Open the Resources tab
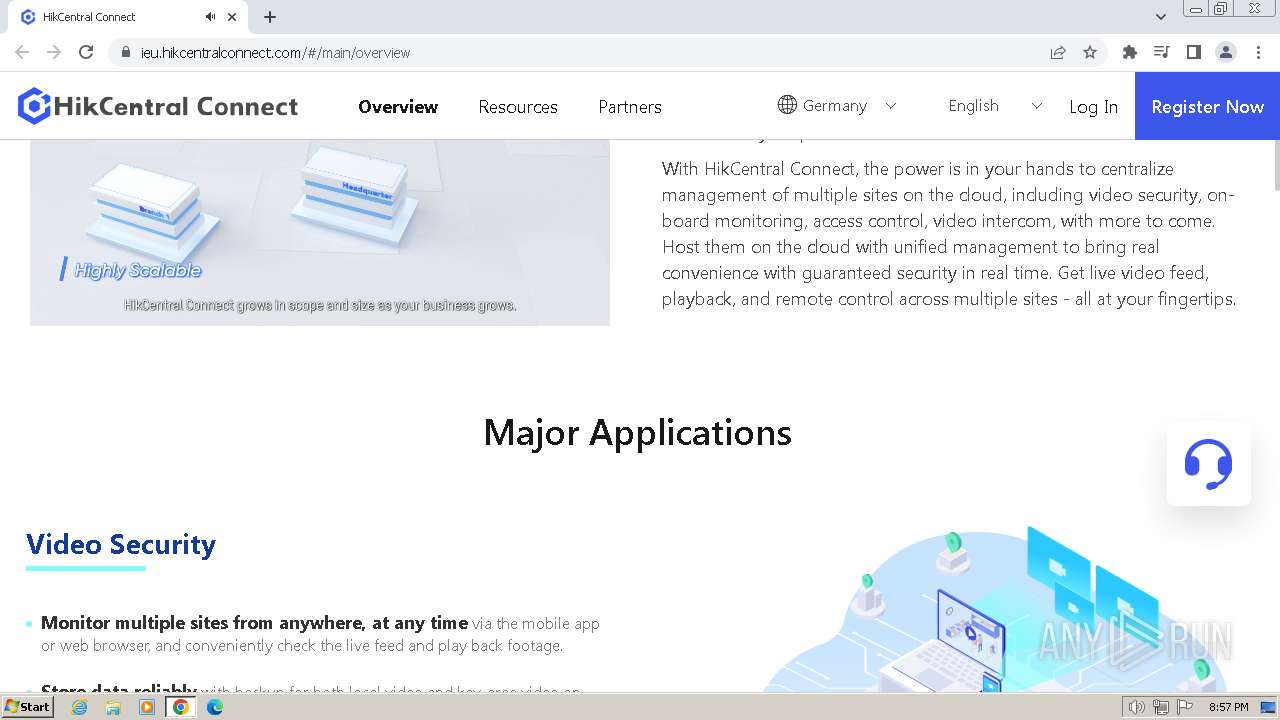This screenshot has height=720, width=1280. tap(518, 107)
